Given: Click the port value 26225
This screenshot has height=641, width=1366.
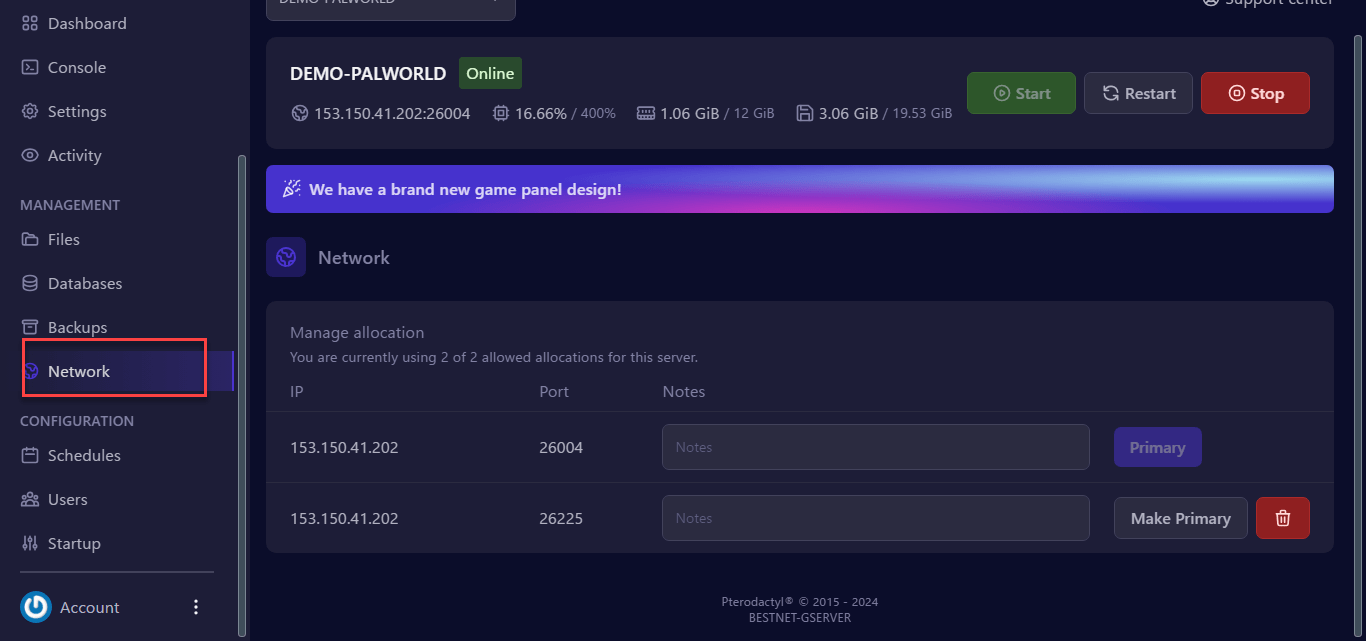Looking at the screenshot, I should [561, 518].
